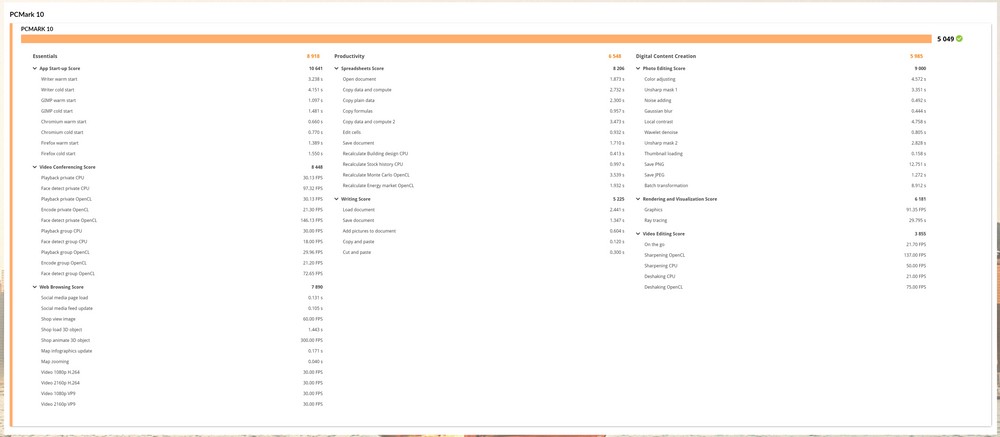Screen dimensions: 1000x437
Task: Click the GIMP warm start row label
Action: coord(59,101)
